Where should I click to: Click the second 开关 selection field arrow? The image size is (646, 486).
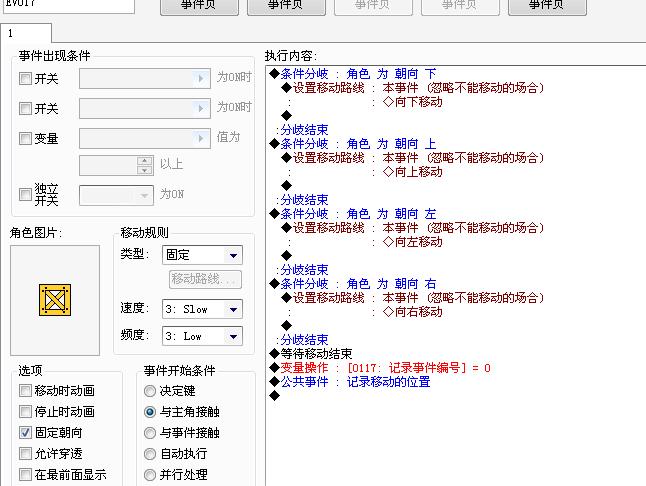click(201, 108)
